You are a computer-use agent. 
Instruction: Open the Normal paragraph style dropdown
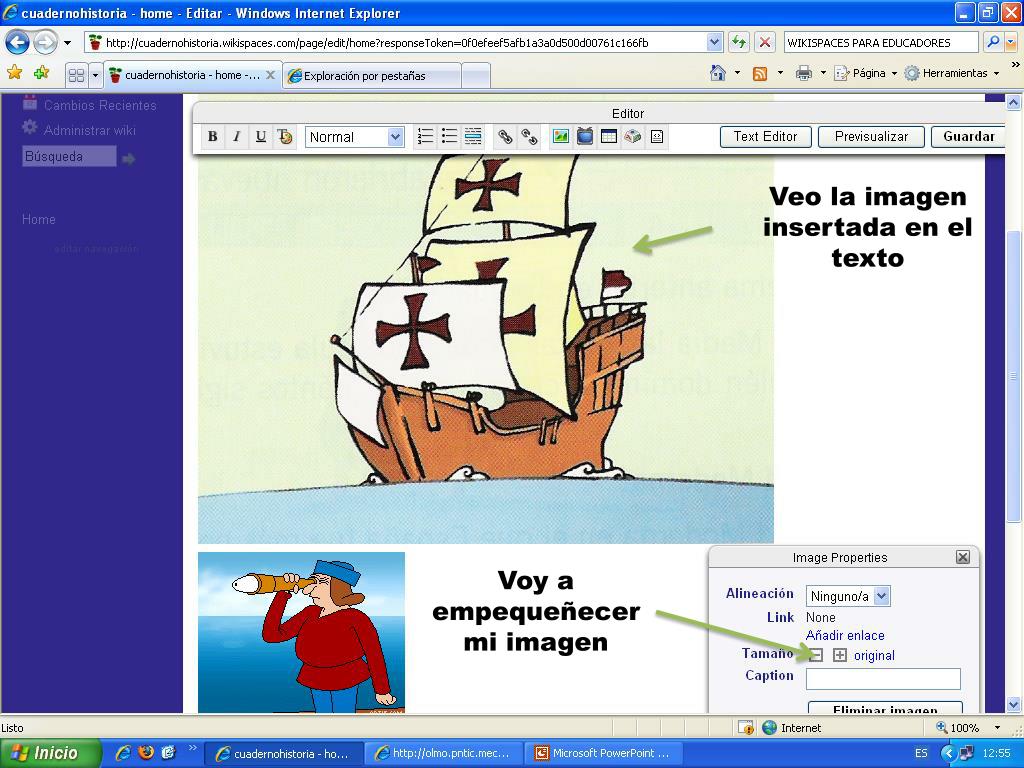[x=355, y=137]
